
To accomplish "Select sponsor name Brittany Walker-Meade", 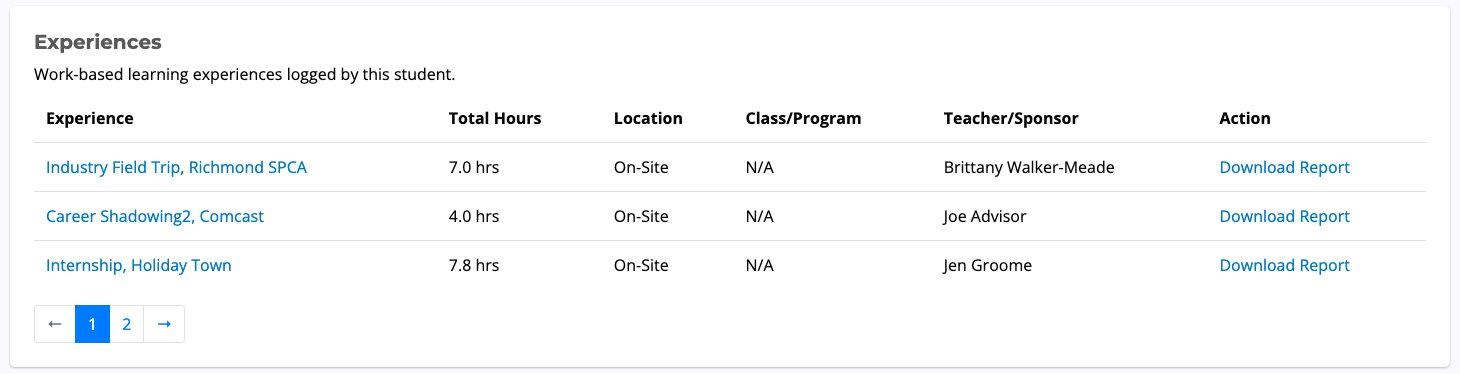I will pyautogui.click(x=1029, y=167).
